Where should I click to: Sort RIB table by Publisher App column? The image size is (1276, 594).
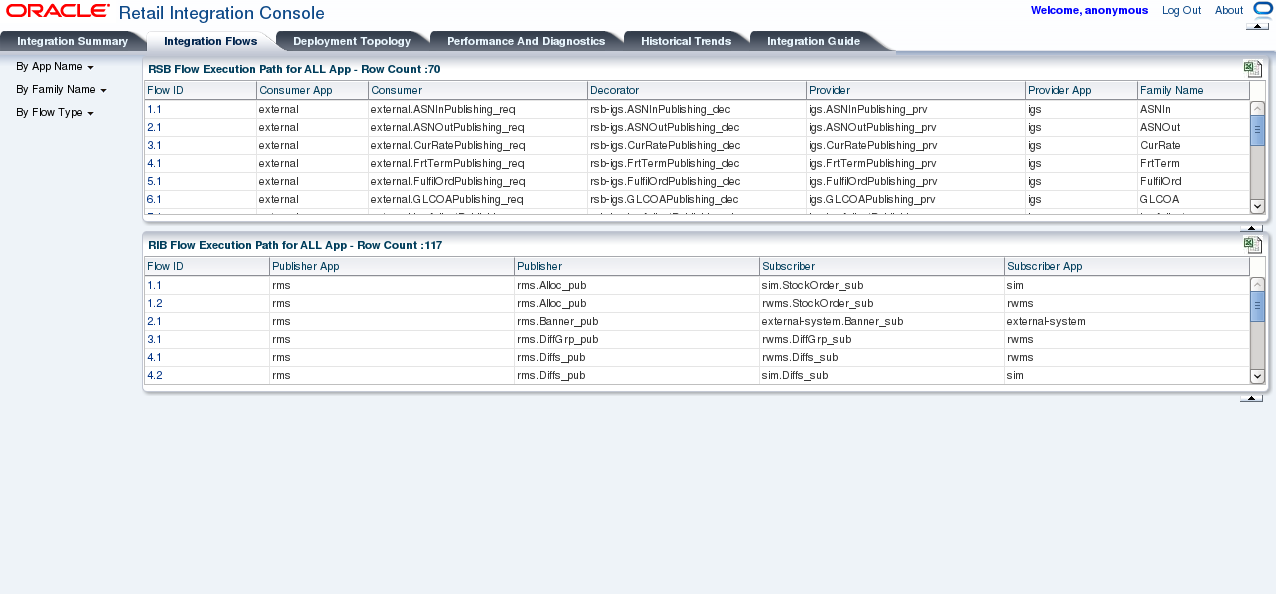pyautogui.click(x=392, y=266)
